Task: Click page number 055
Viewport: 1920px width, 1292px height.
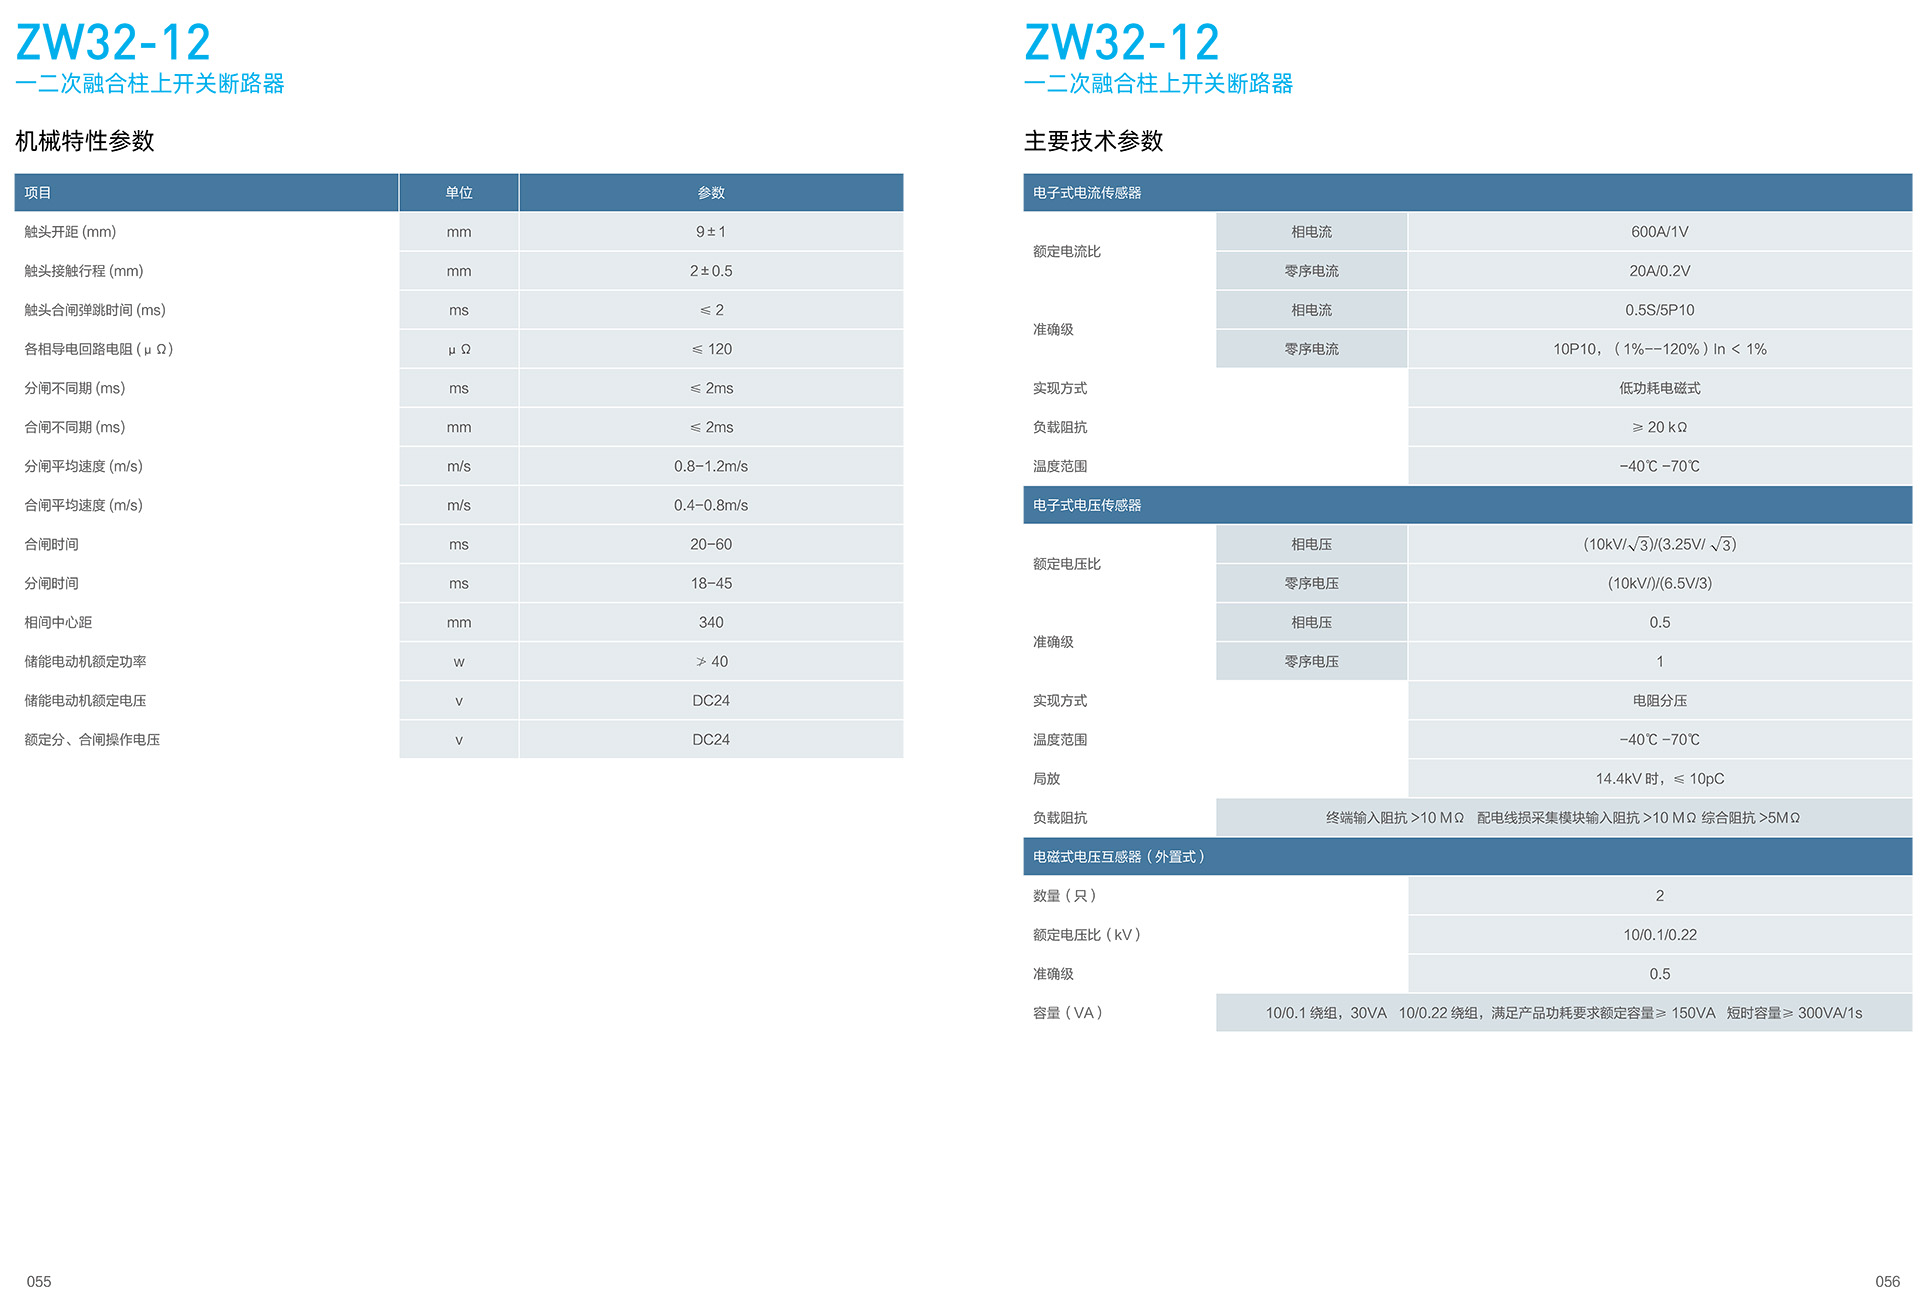Action: click(39, 1281)
